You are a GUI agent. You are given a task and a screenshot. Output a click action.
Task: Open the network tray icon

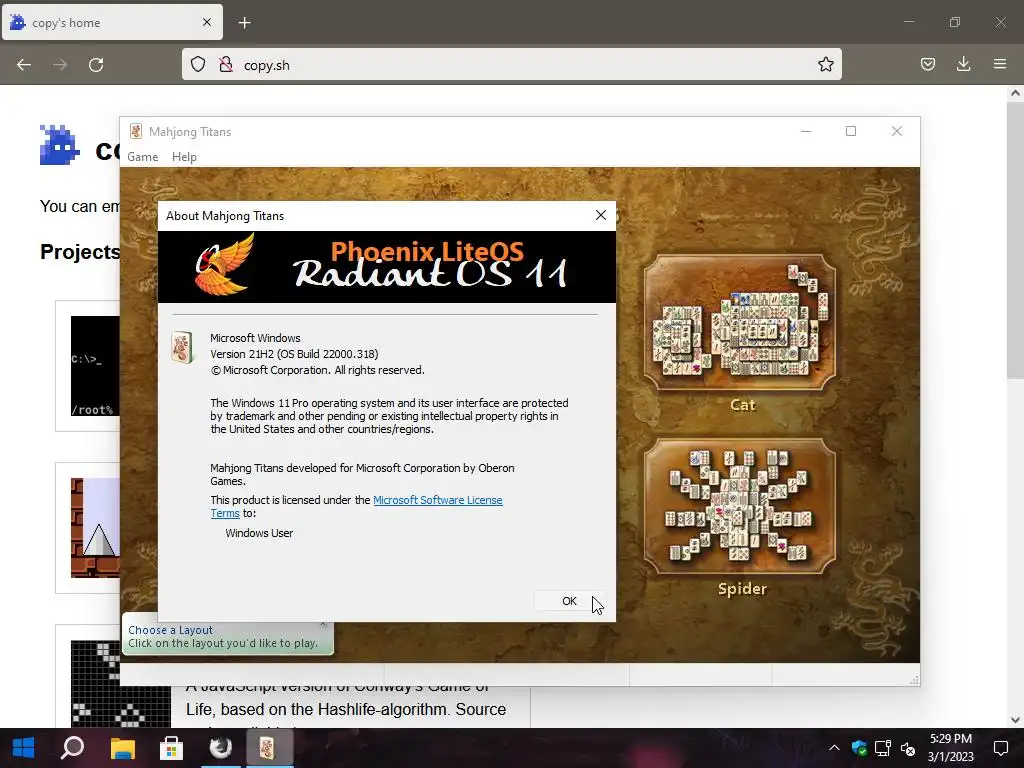tap(883, 748)
